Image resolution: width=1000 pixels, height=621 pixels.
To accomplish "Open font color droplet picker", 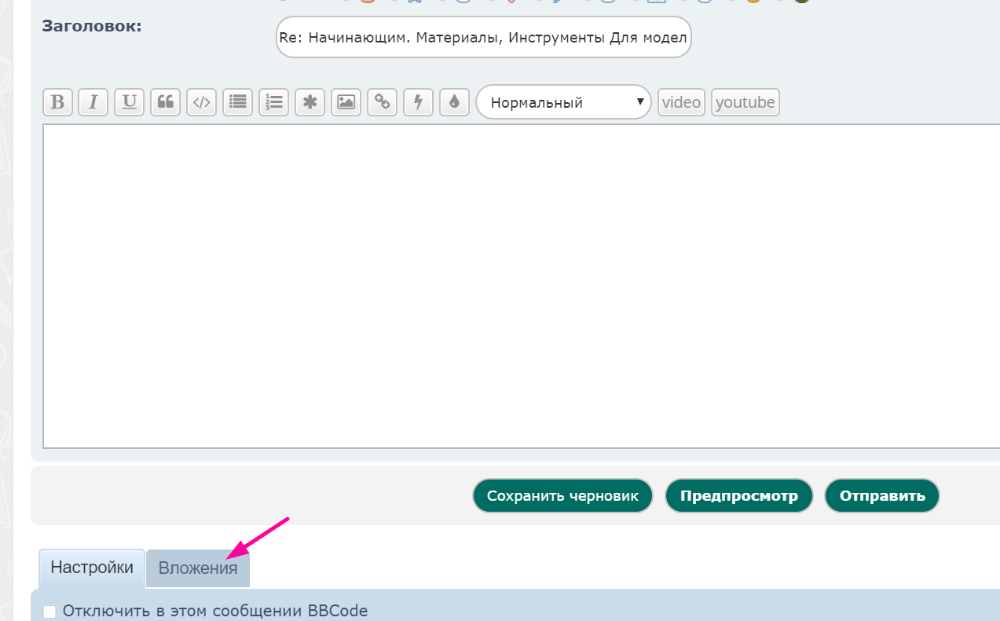I will tap(454, 102).
